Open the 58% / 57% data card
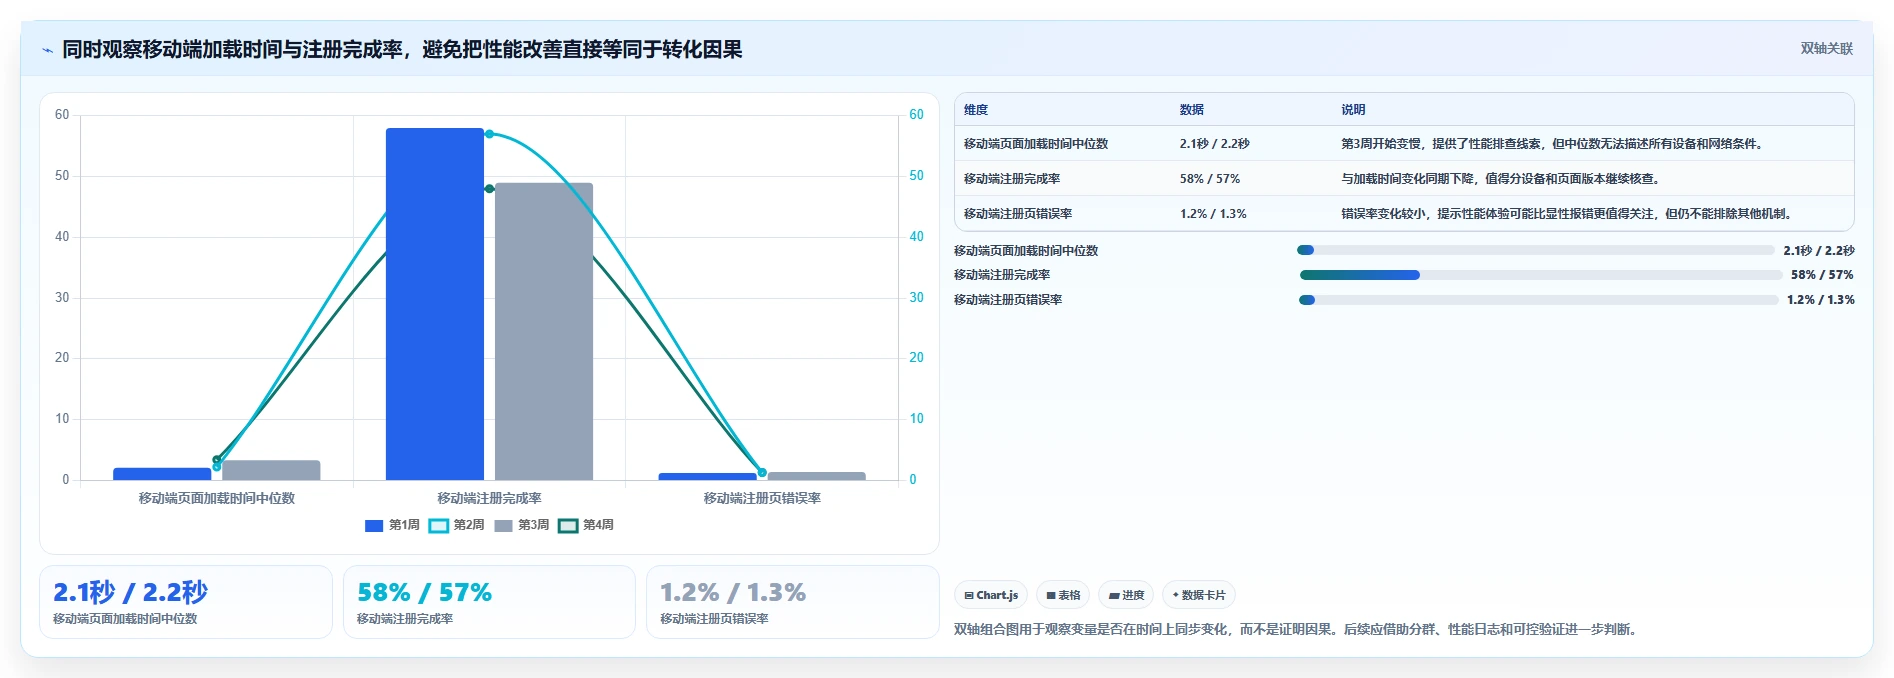Image resolution: width=1894 pixels, height=678 pixels. (489, 602)
